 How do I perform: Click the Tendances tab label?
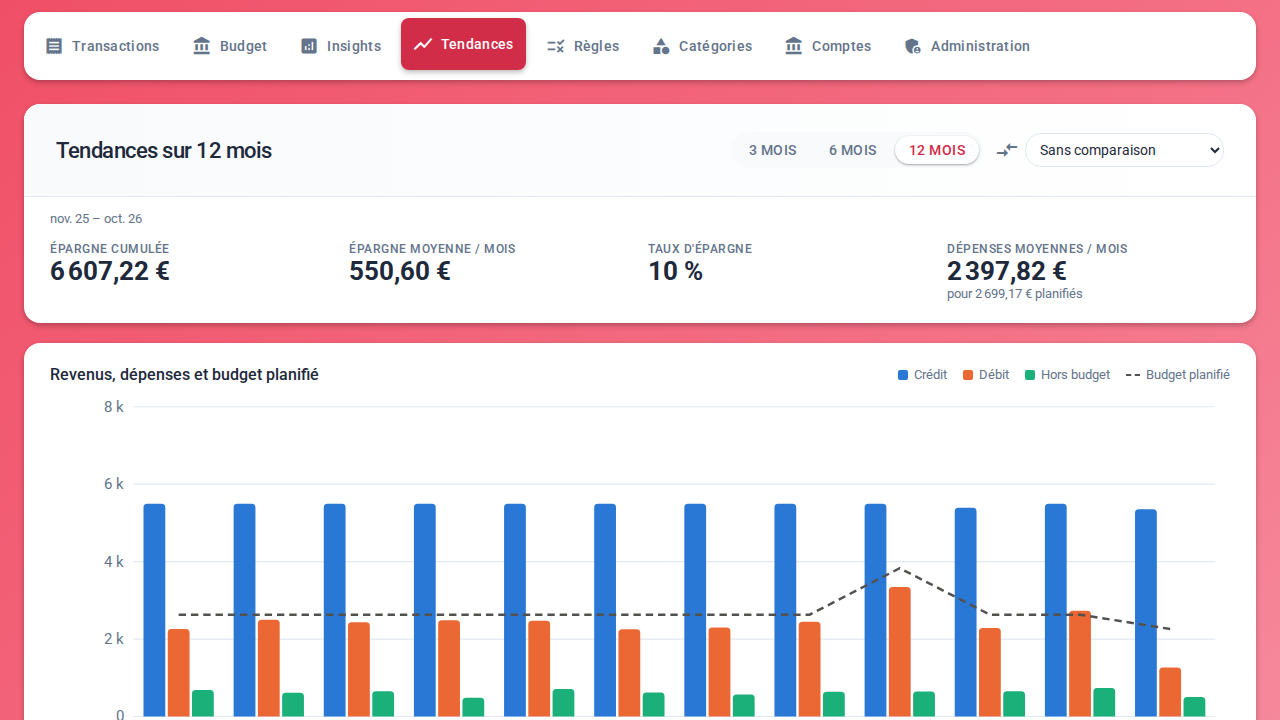click(x=477, y=44)
